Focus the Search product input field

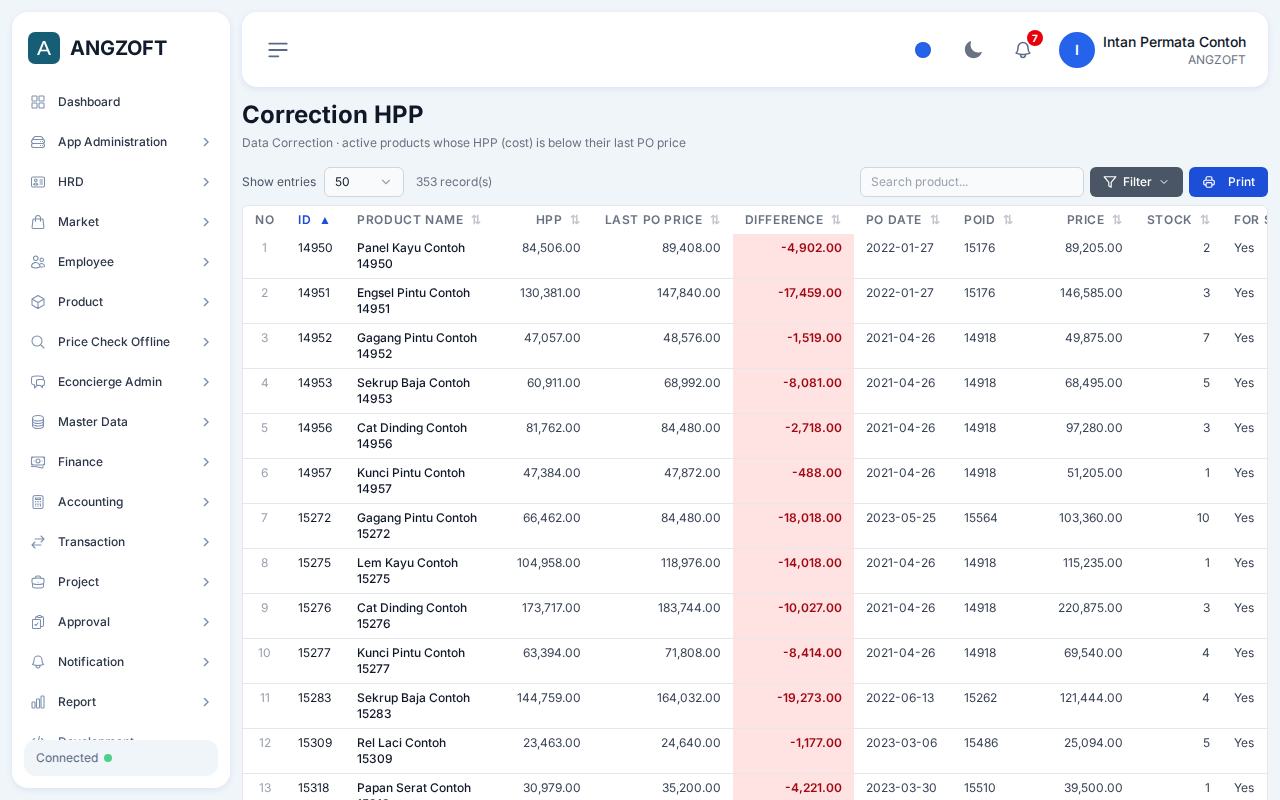point(972,182)
